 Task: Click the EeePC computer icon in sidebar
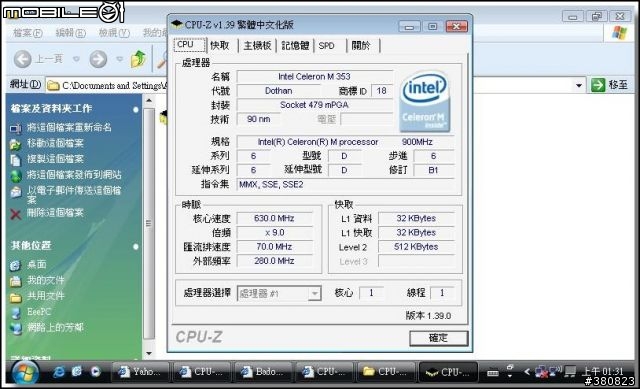(x=16, y=313)
